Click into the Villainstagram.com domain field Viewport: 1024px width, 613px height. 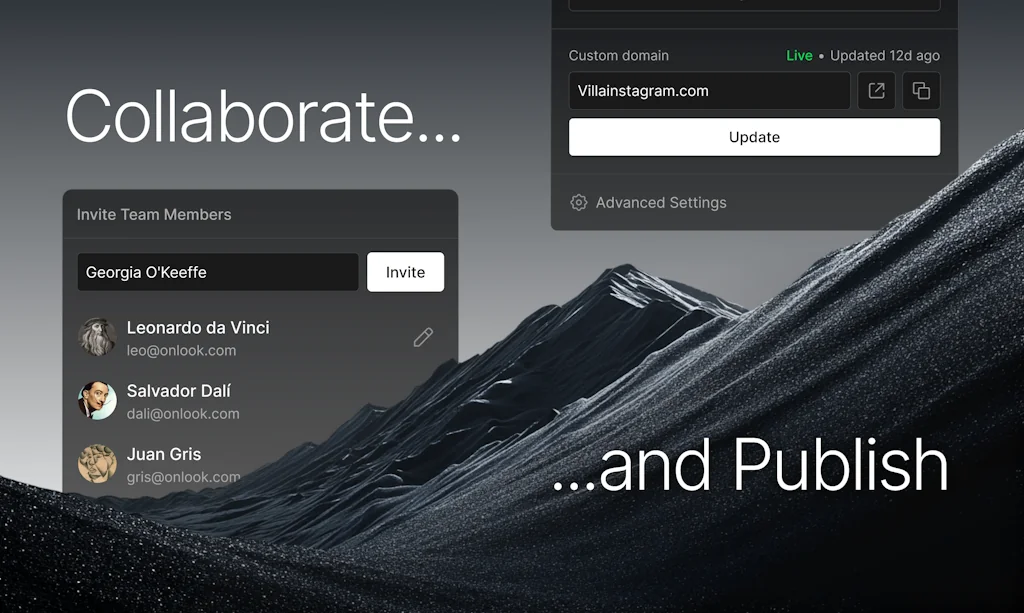click(x=709, y=91)
